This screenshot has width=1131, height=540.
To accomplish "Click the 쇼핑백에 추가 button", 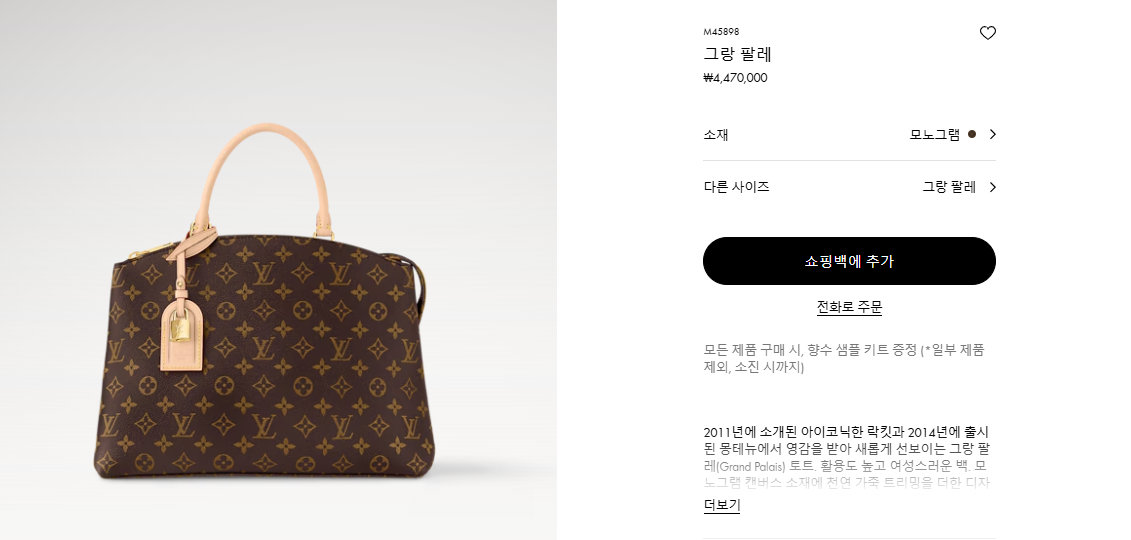I will pos(849,261).
